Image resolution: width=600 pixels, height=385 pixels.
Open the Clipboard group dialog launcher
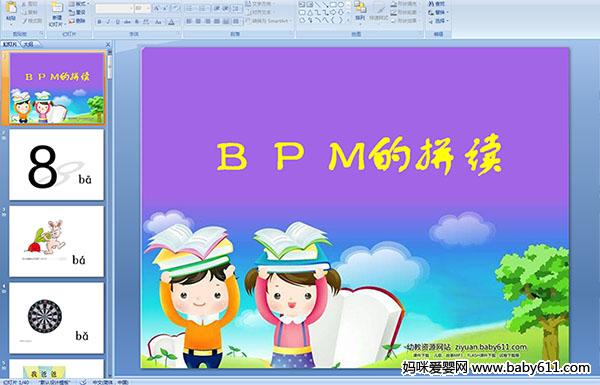[x=41, y=34]
